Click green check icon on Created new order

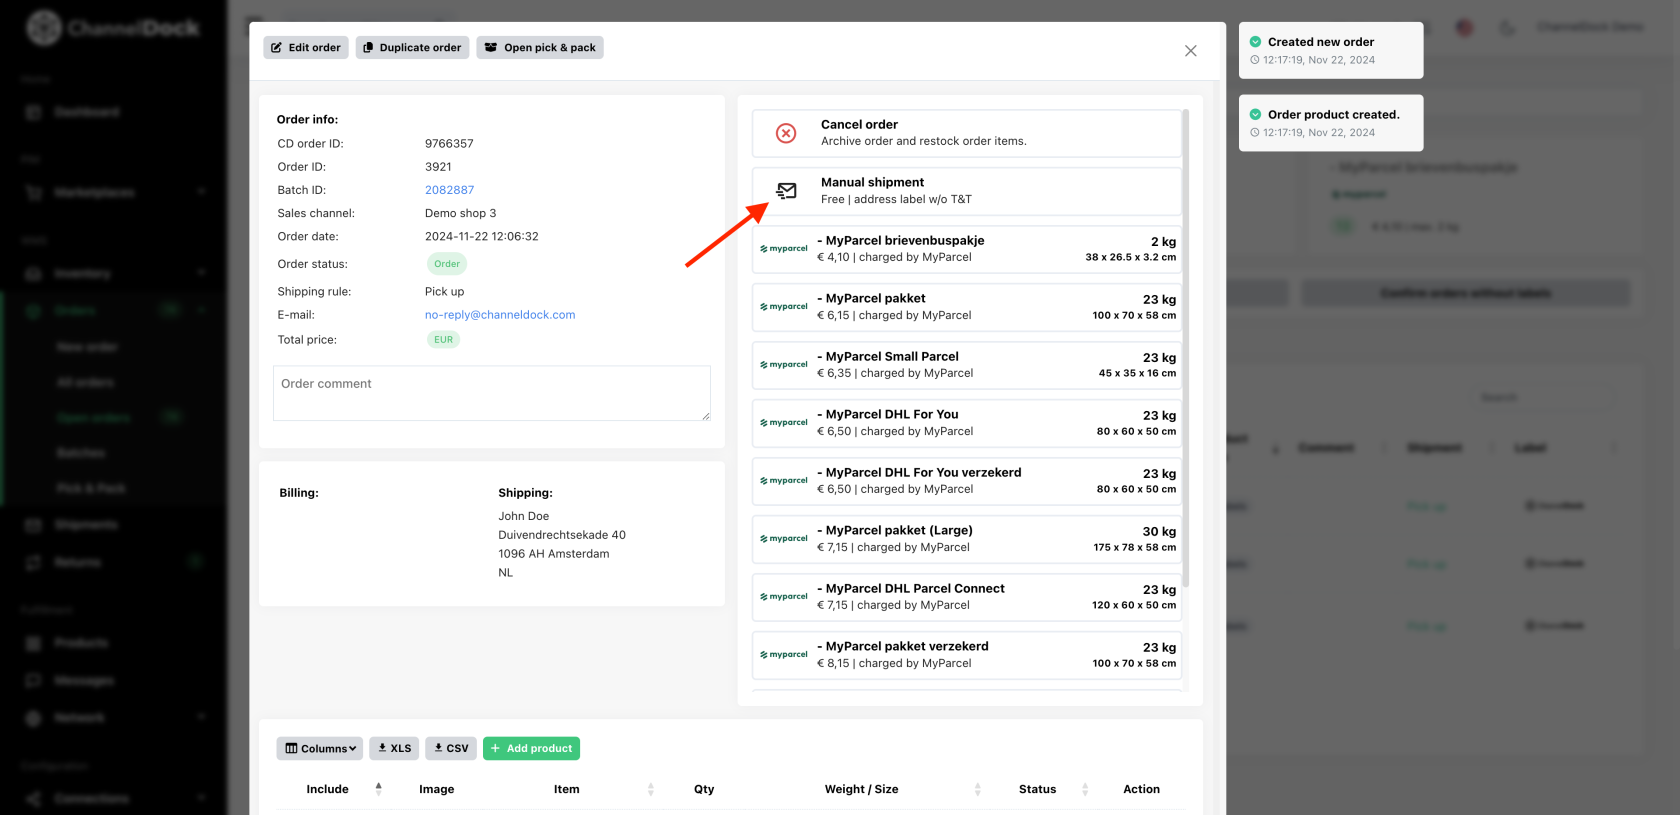coord(1255,42)
